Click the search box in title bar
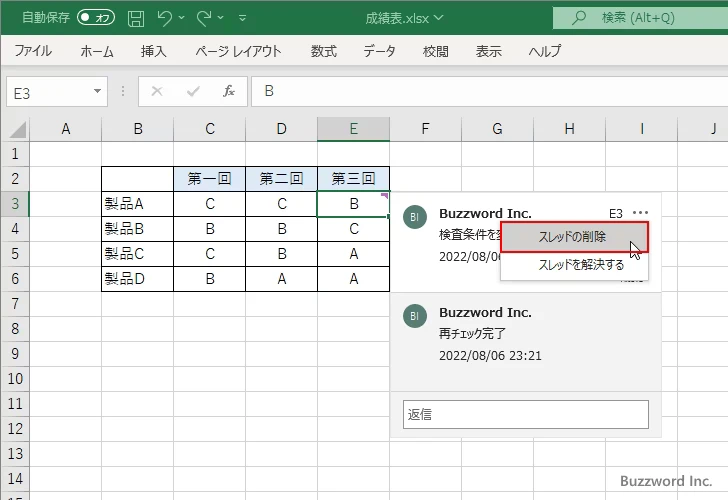This screenshot has height=500, width=728. click(x=640, y=17)
